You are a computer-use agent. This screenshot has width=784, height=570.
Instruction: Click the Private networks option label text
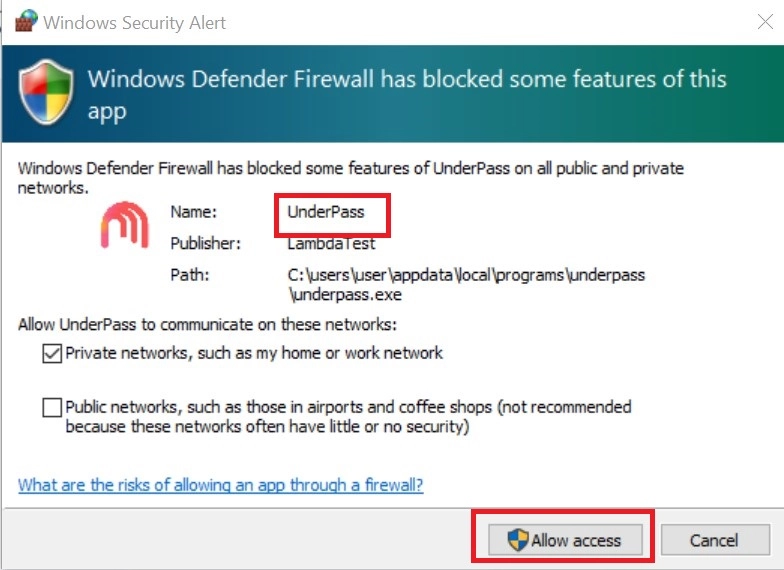point(254,353)
